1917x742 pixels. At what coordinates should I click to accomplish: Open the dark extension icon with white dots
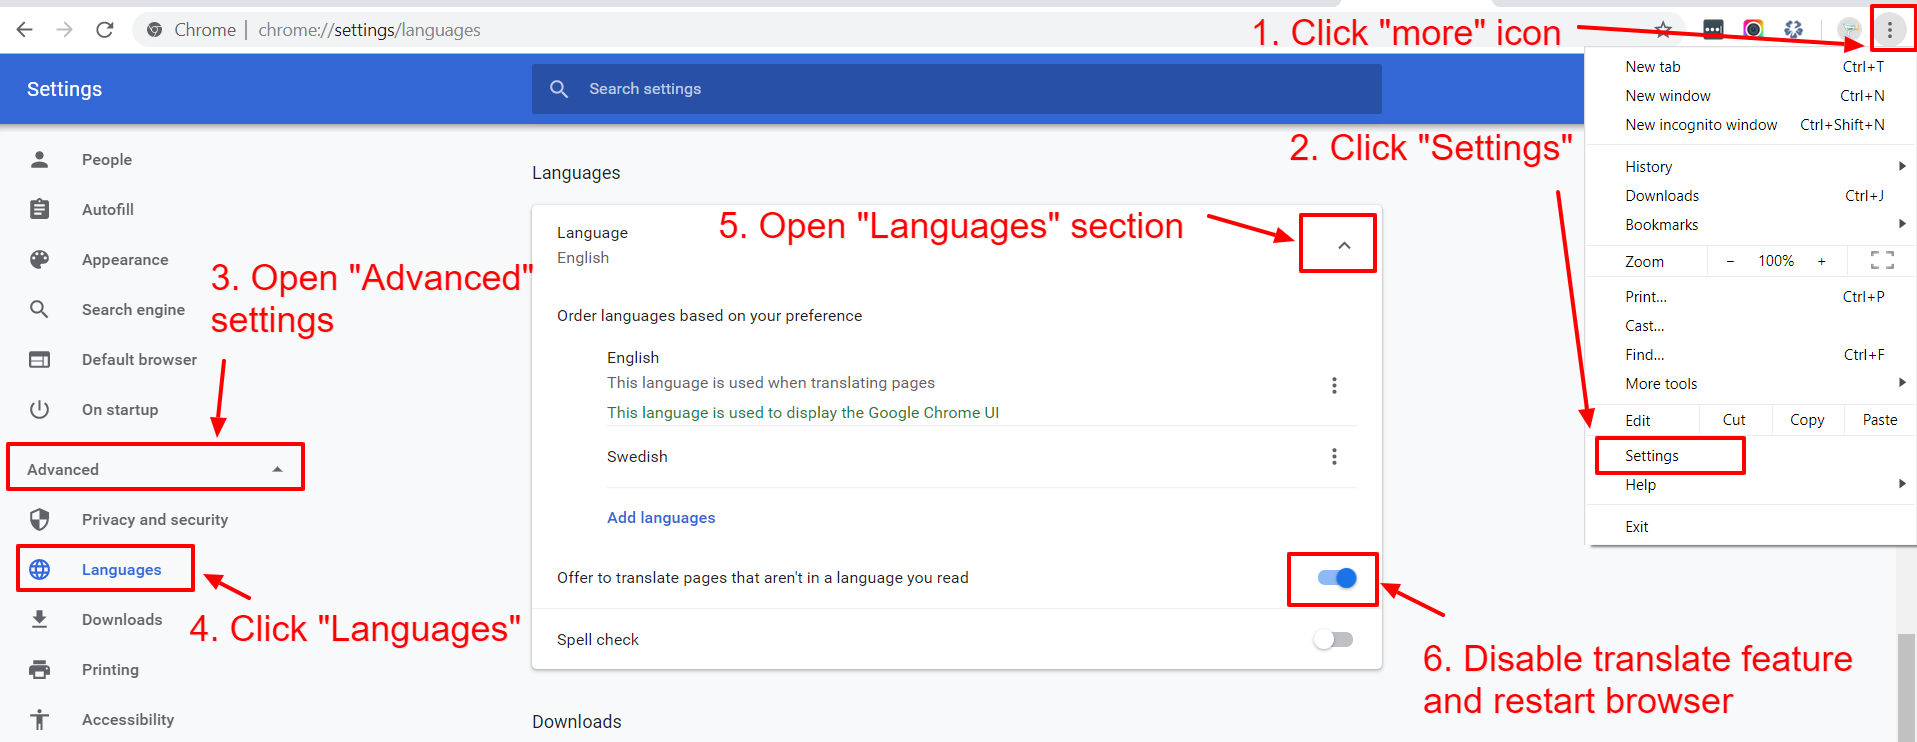(1713, 29)
